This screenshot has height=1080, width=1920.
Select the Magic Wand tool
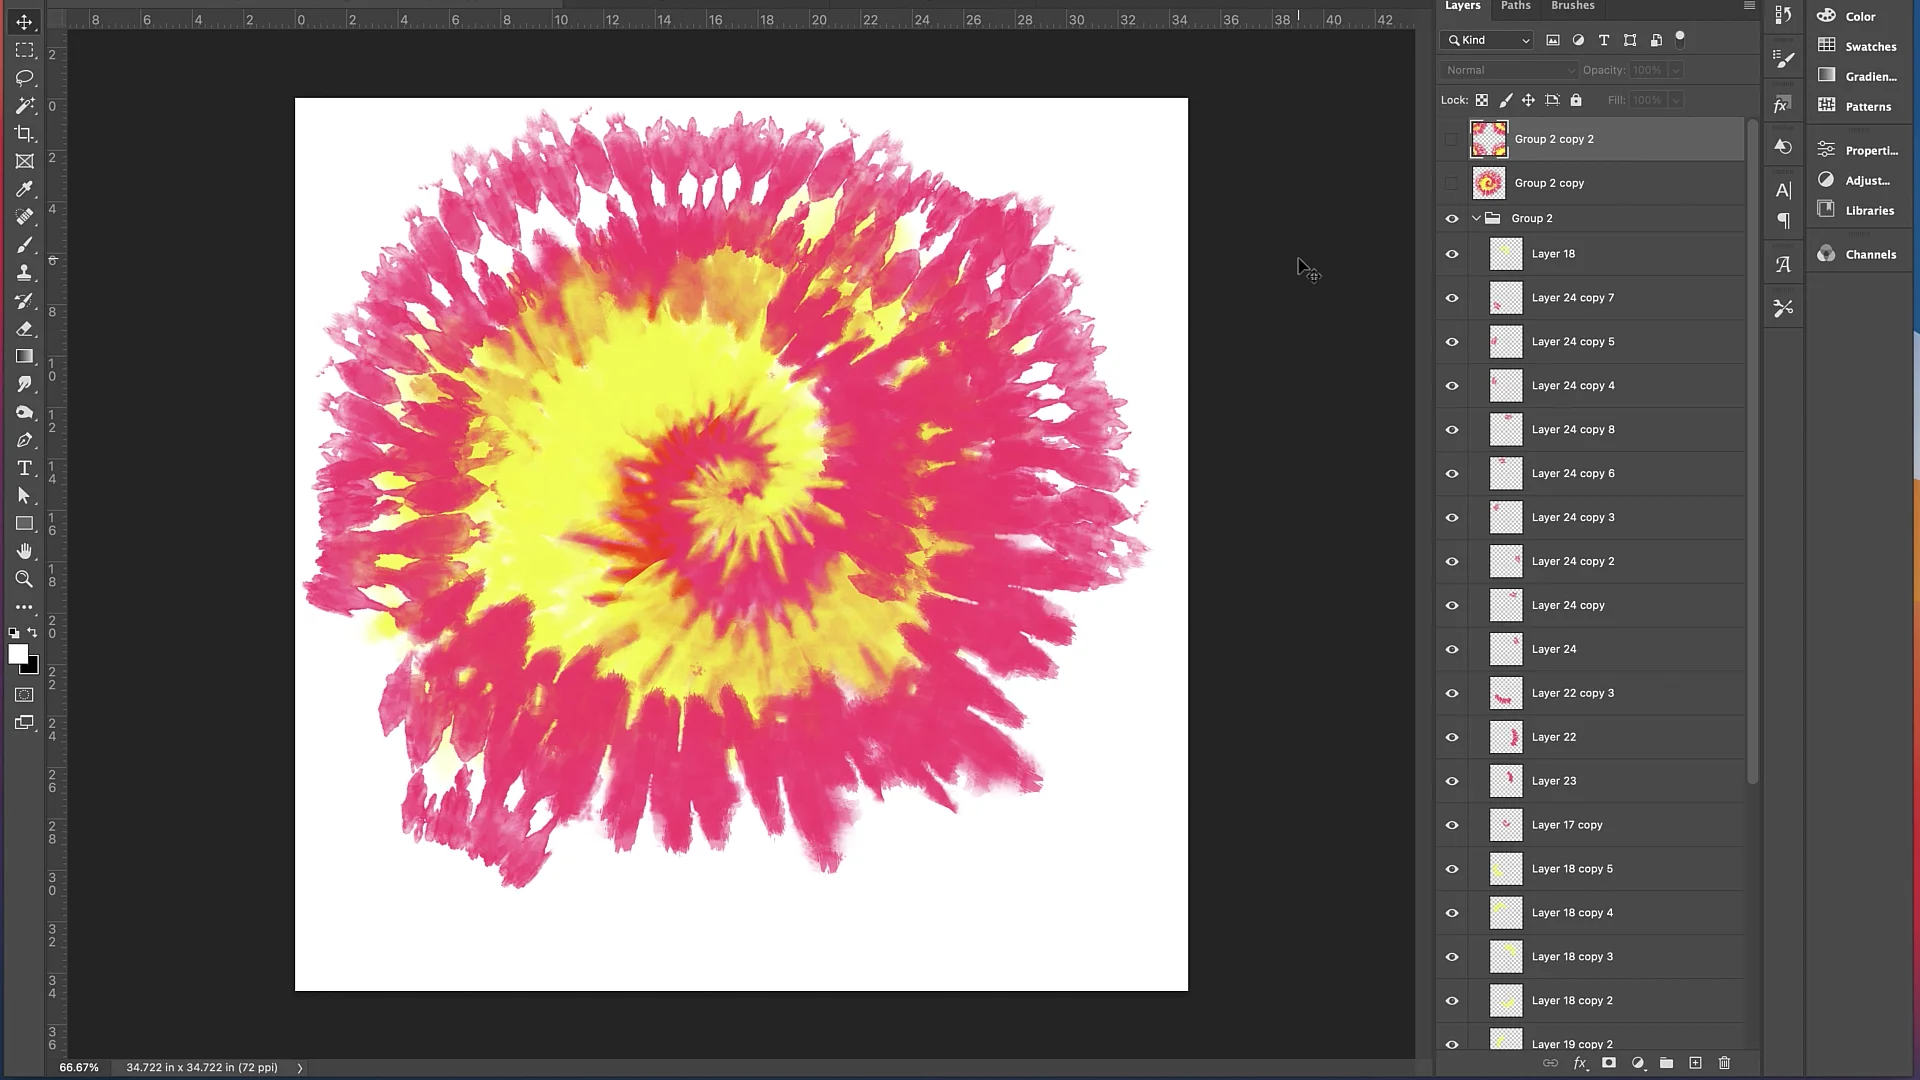(x=24, y=105)
